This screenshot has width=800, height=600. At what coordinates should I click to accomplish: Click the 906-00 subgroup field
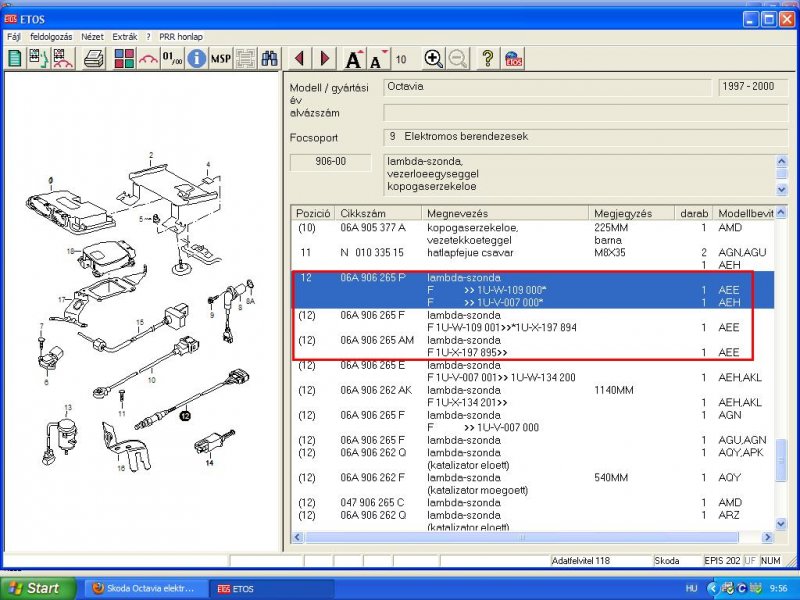(331, 162)
